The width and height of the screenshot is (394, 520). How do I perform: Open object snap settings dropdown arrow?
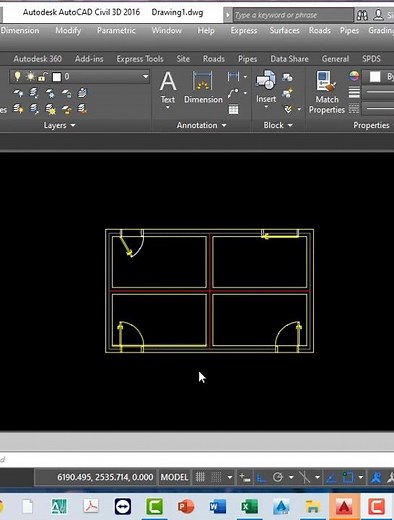point(360,477)
